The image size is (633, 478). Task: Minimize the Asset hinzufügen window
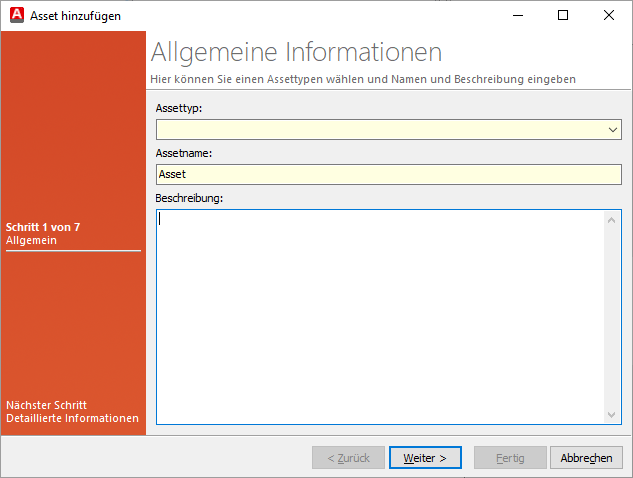pos(516,15)
